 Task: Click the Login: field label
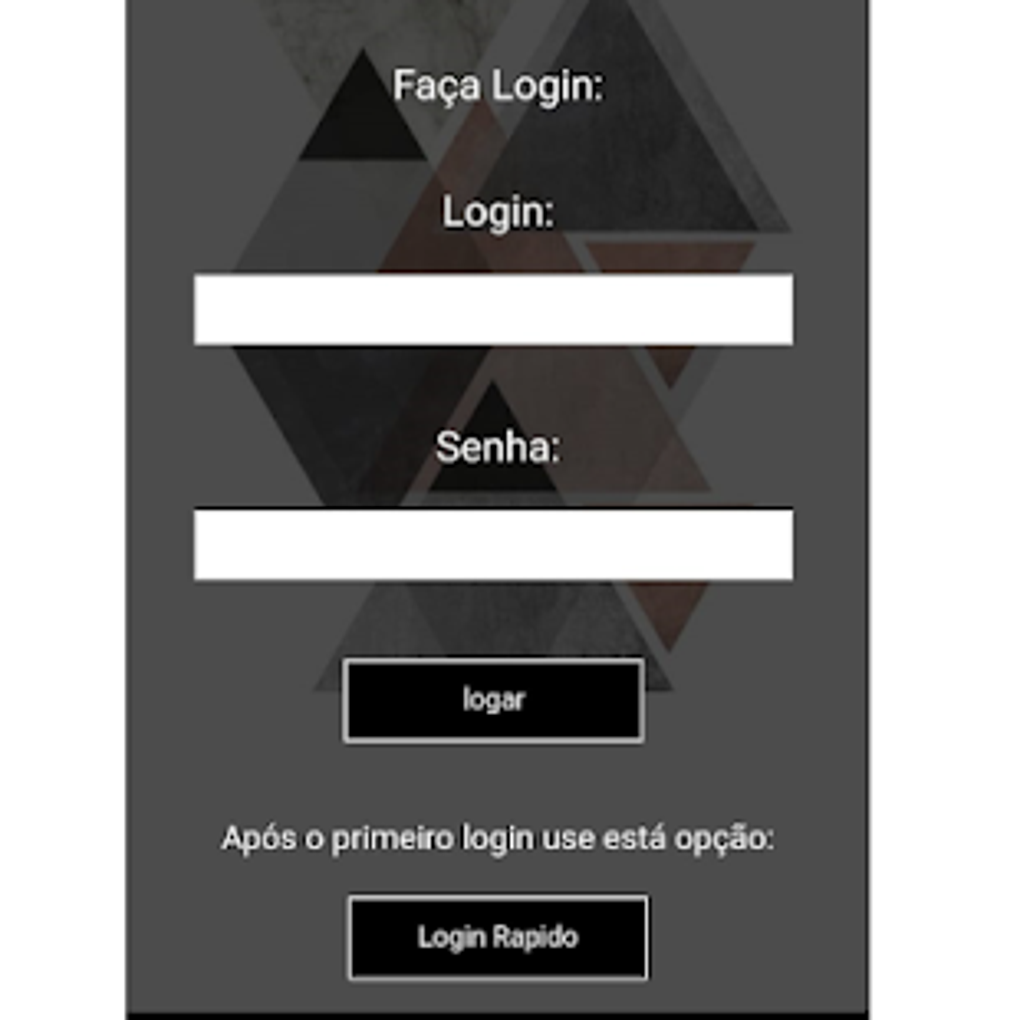(x=498, y=212)
